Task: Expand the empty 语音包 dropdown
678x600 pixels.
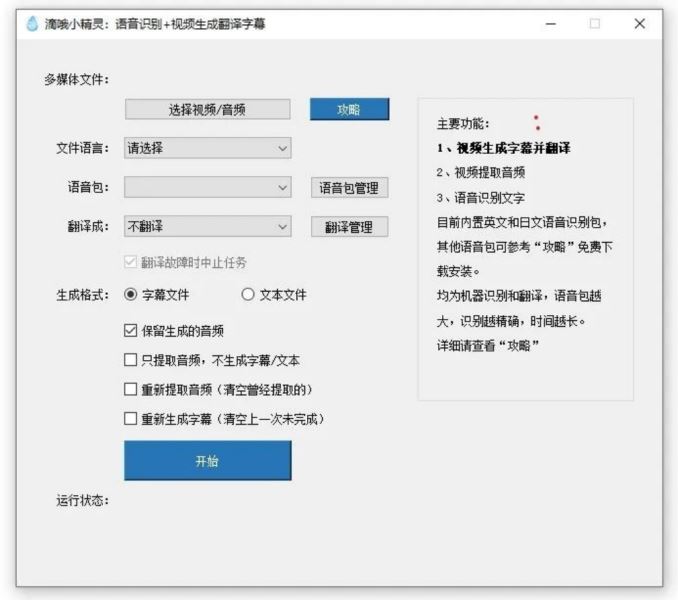Action: point(208,187)
